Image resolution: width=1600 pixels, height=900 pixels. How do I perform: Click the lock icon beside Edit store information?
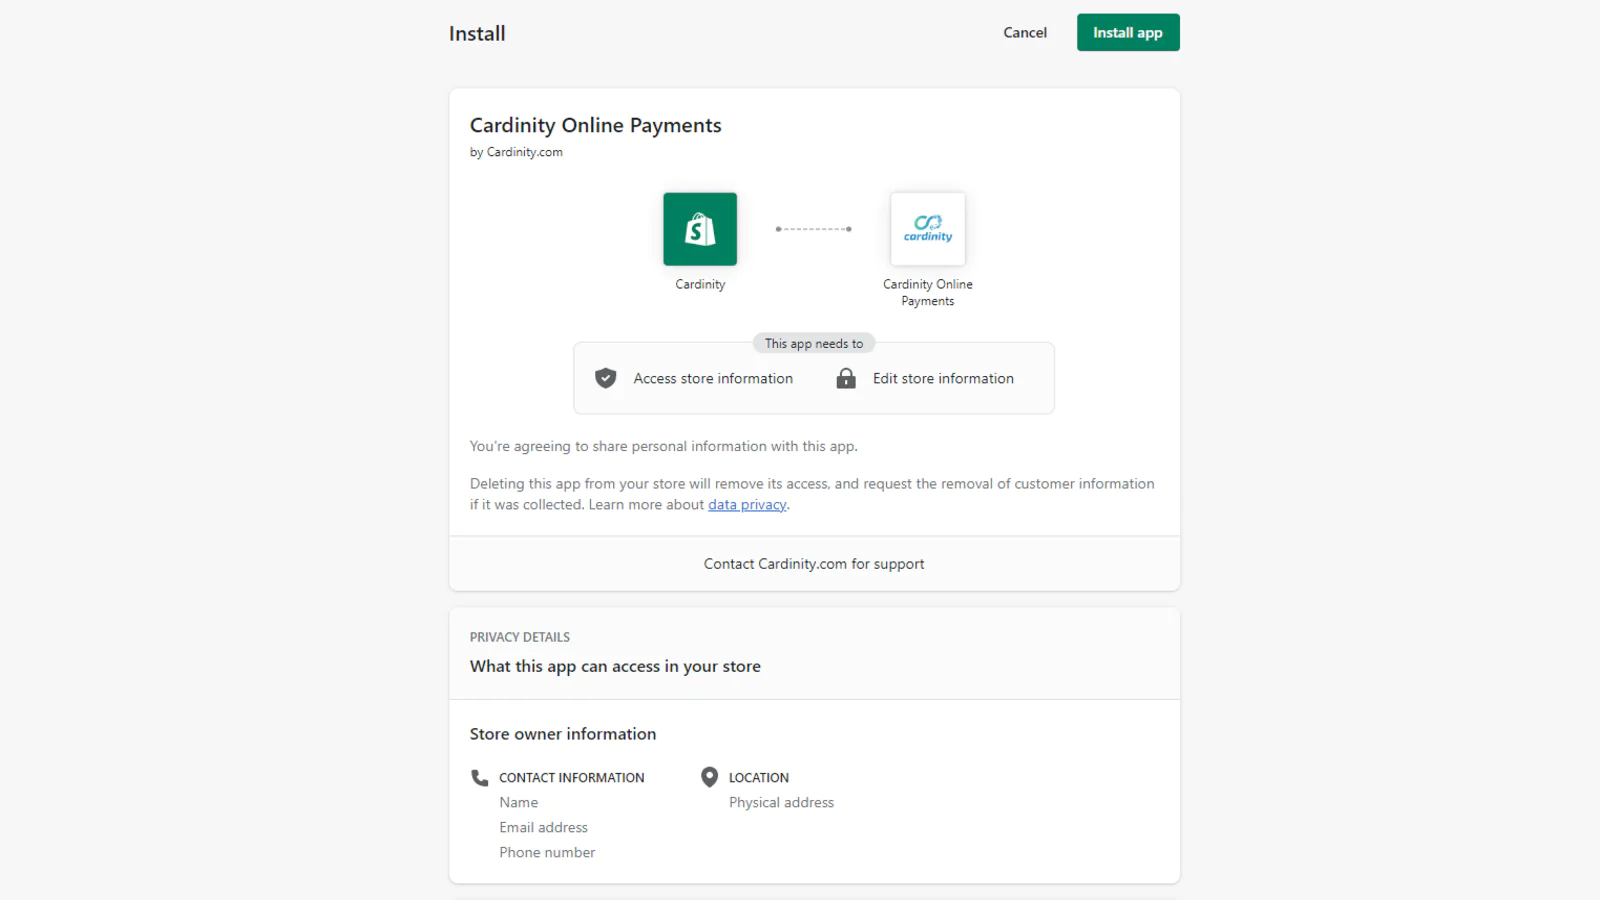tap(846, 378)
